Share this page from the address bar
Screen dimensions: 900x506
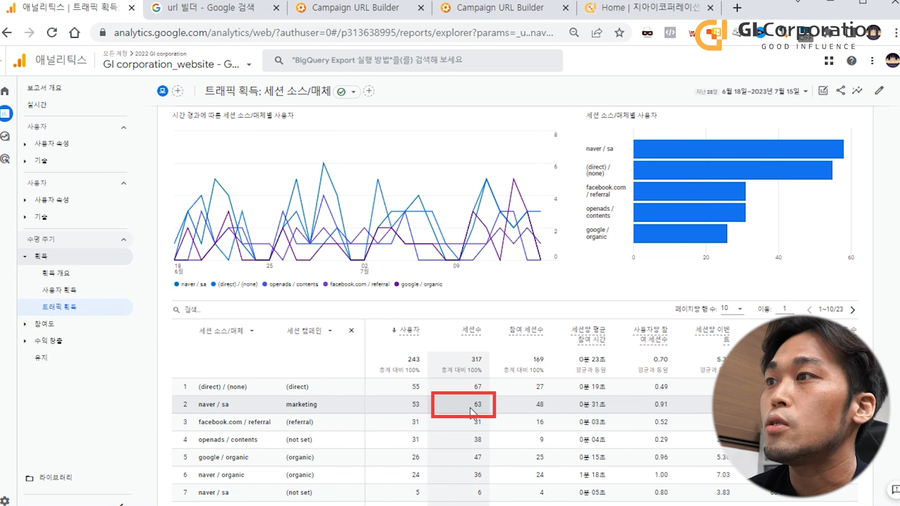point(597,33)
